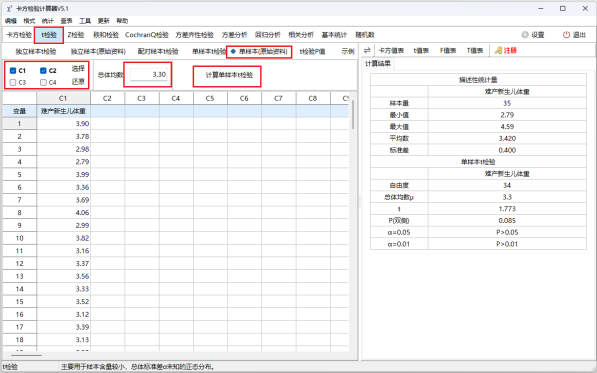Select row header 10 in the data grid
This screenshot has height=373, width=597.
point(19,238)
